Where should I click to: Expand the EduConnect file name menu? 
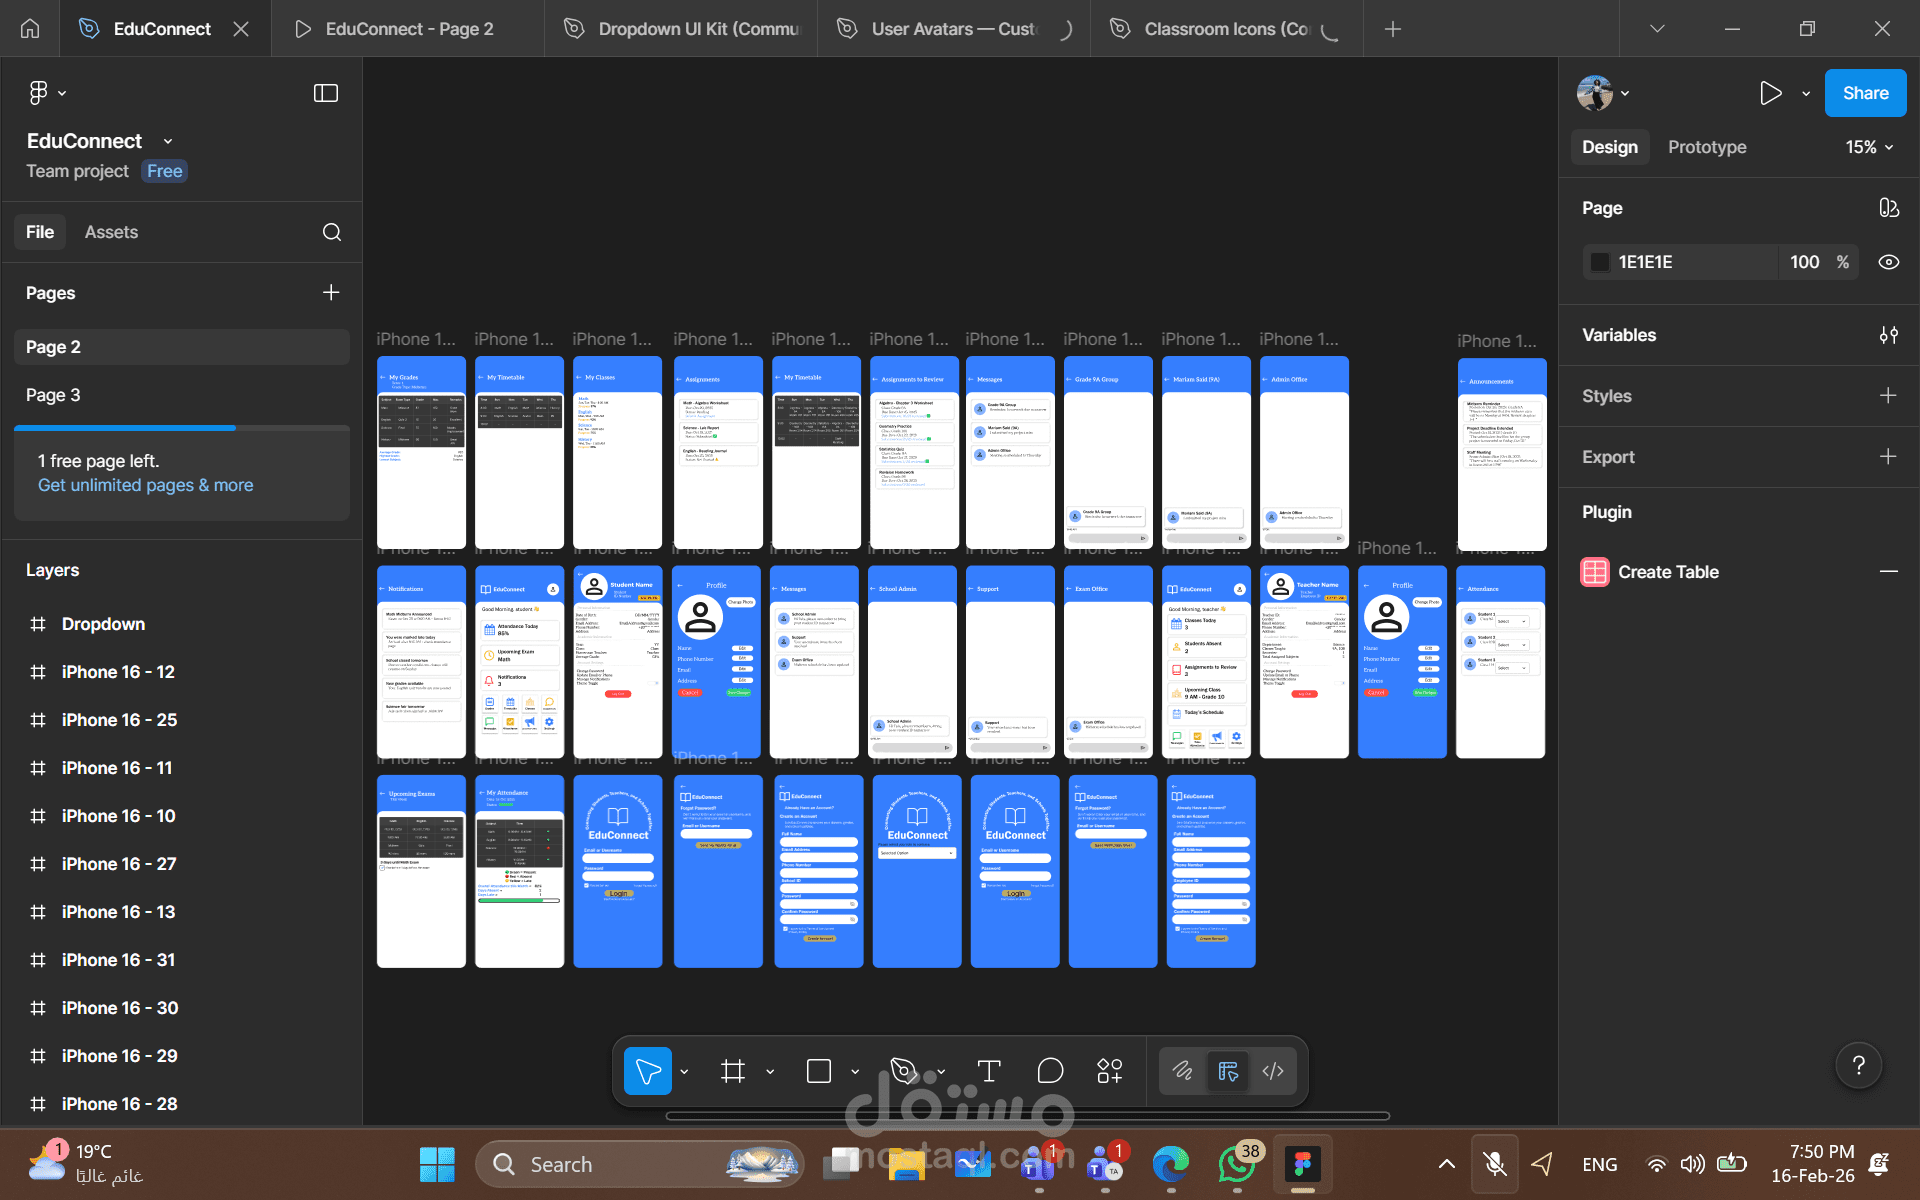coord(167,141)
